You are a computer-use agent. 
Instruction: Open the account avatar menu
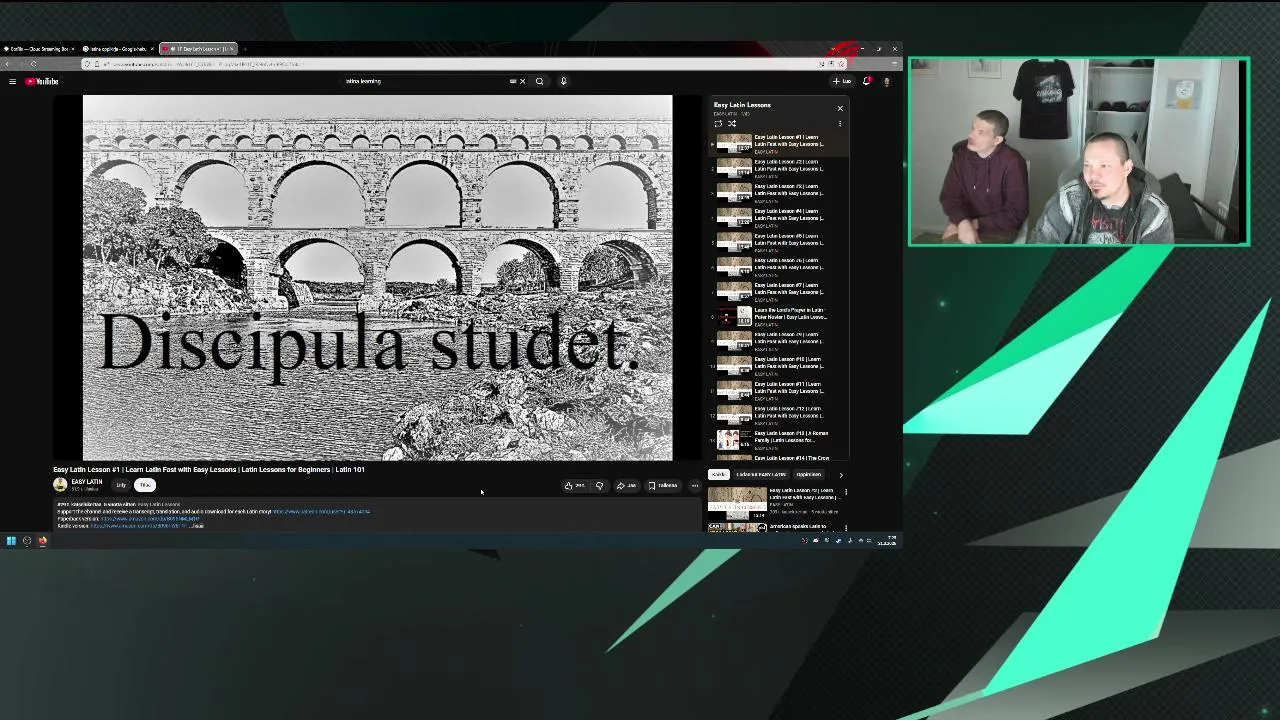886,81
